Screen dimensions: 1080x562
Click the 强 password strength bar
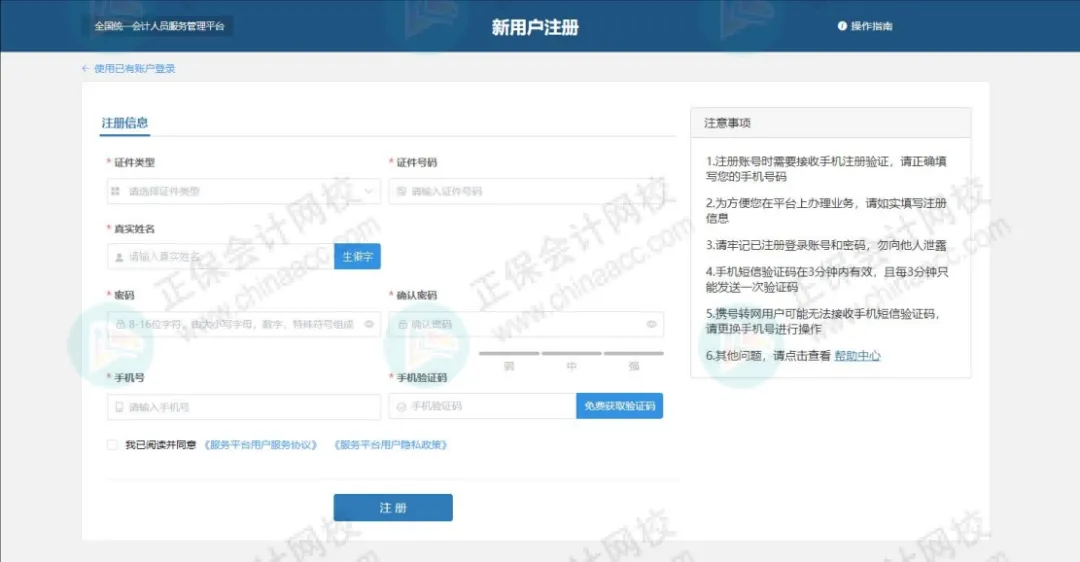(x=634, y=353)
